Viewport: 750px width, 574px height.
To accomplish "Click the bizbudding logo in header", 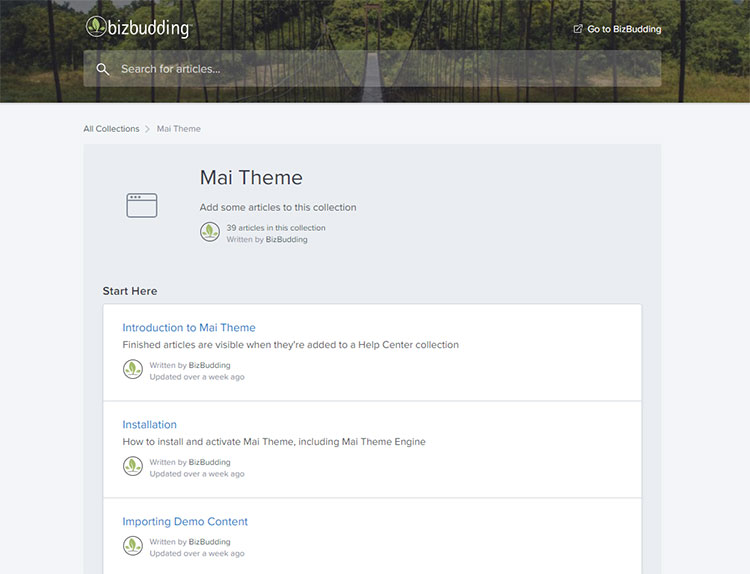I will point(139,27).
